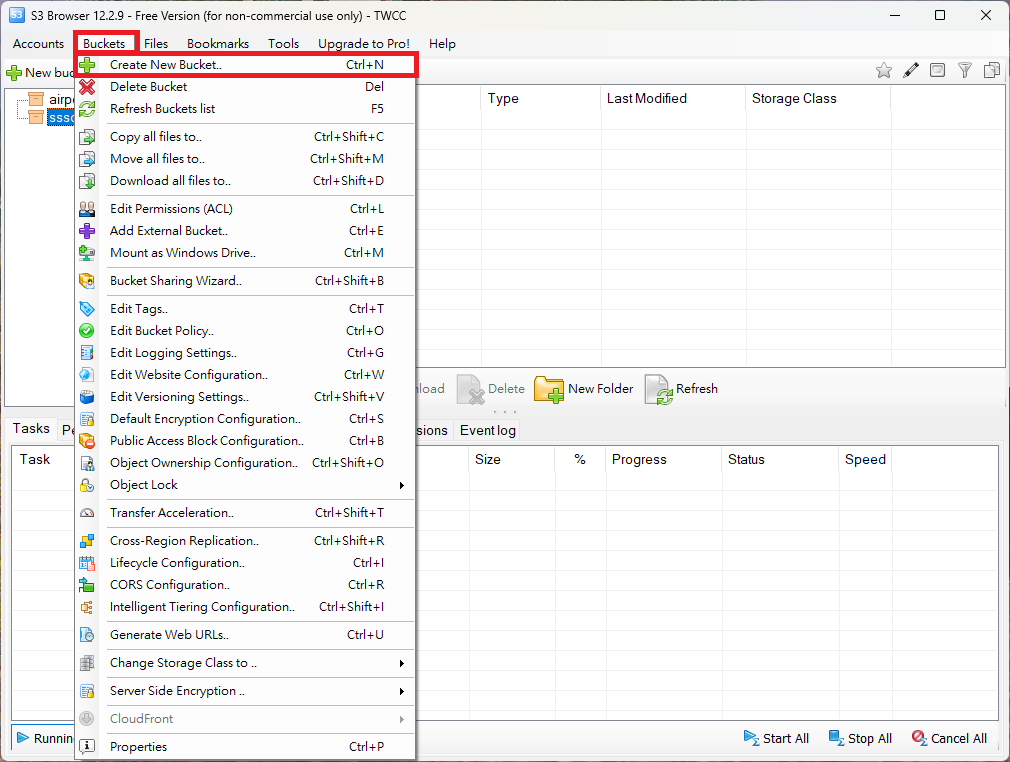Choose Create New Bucket.. from the menu

pyautogui.click(x=245, y=65)
